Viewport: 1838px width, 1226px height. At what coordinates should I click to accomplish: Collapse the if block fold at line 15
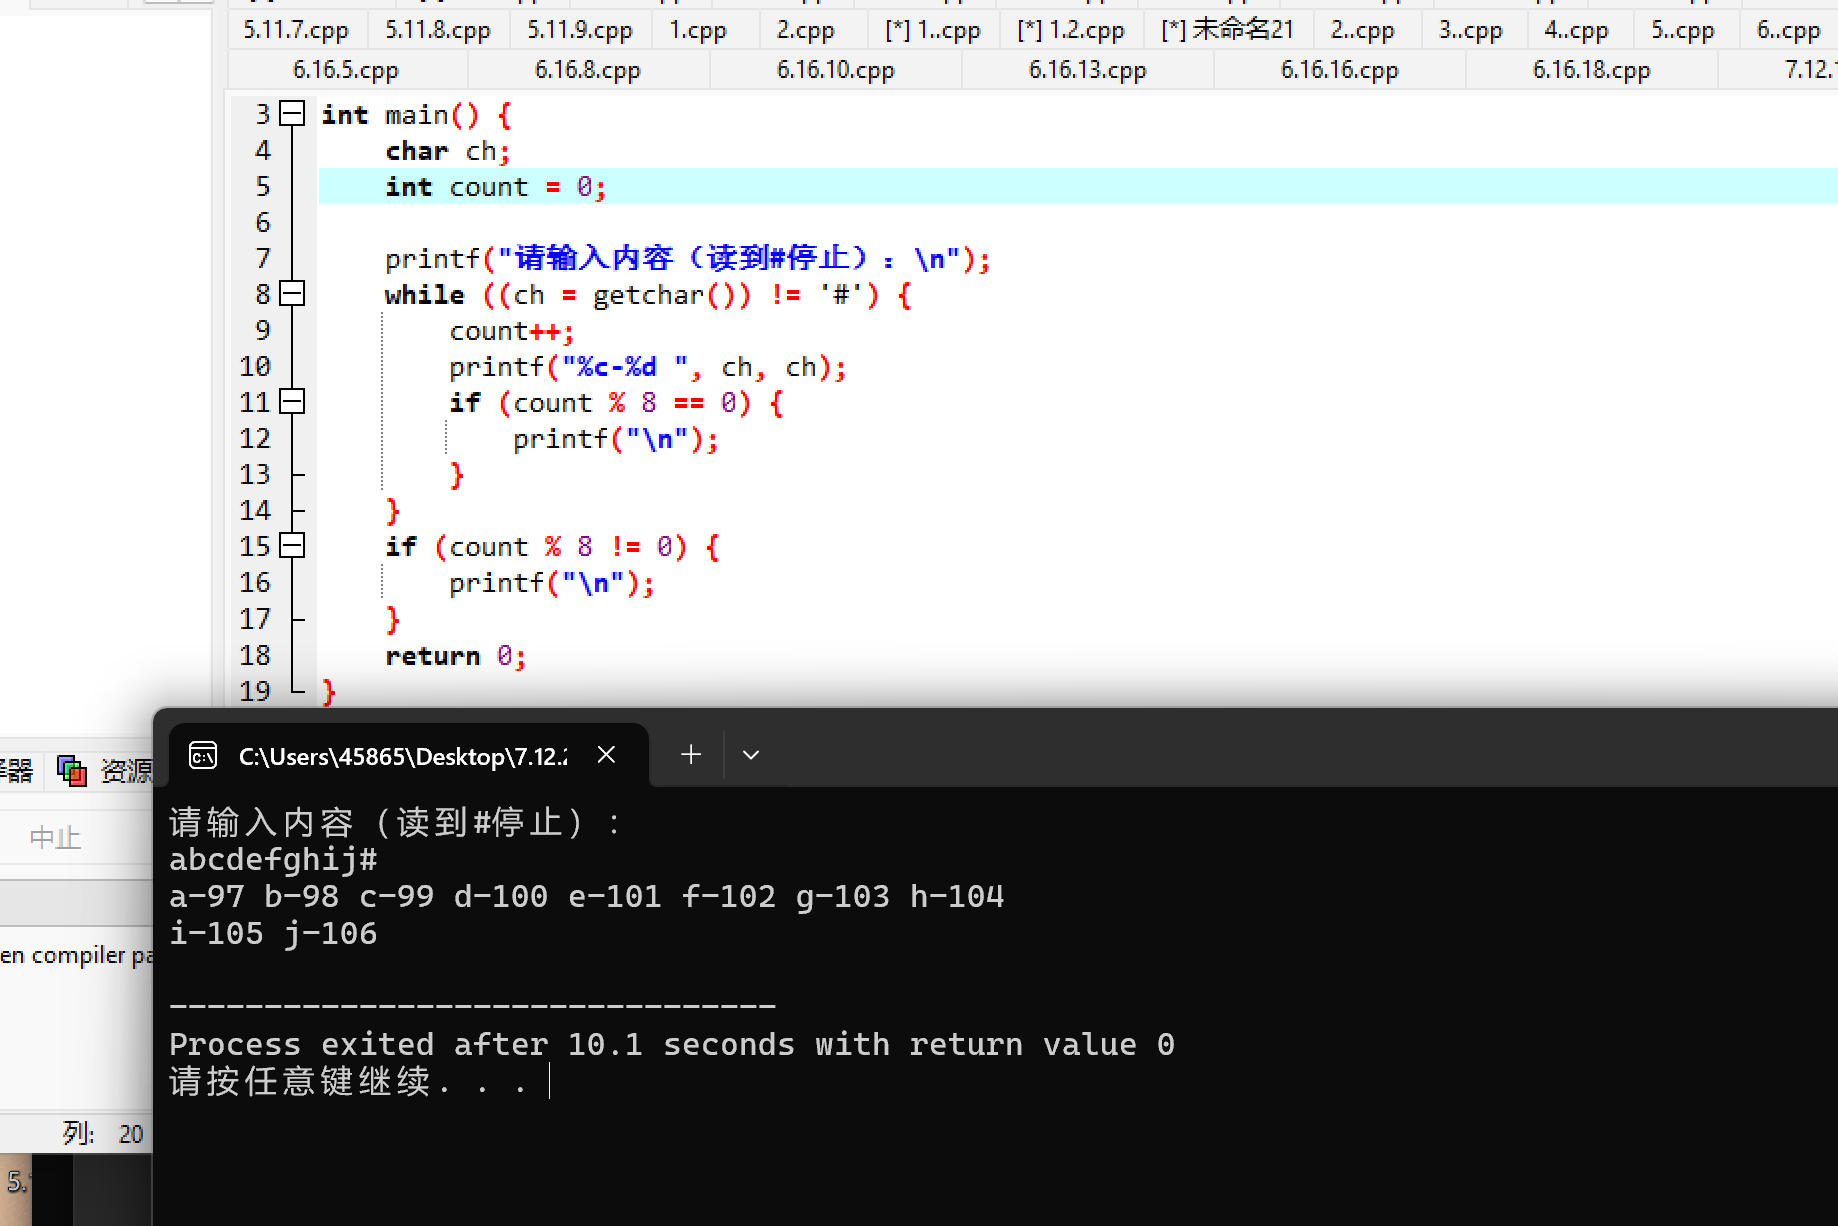coord(292,546)
